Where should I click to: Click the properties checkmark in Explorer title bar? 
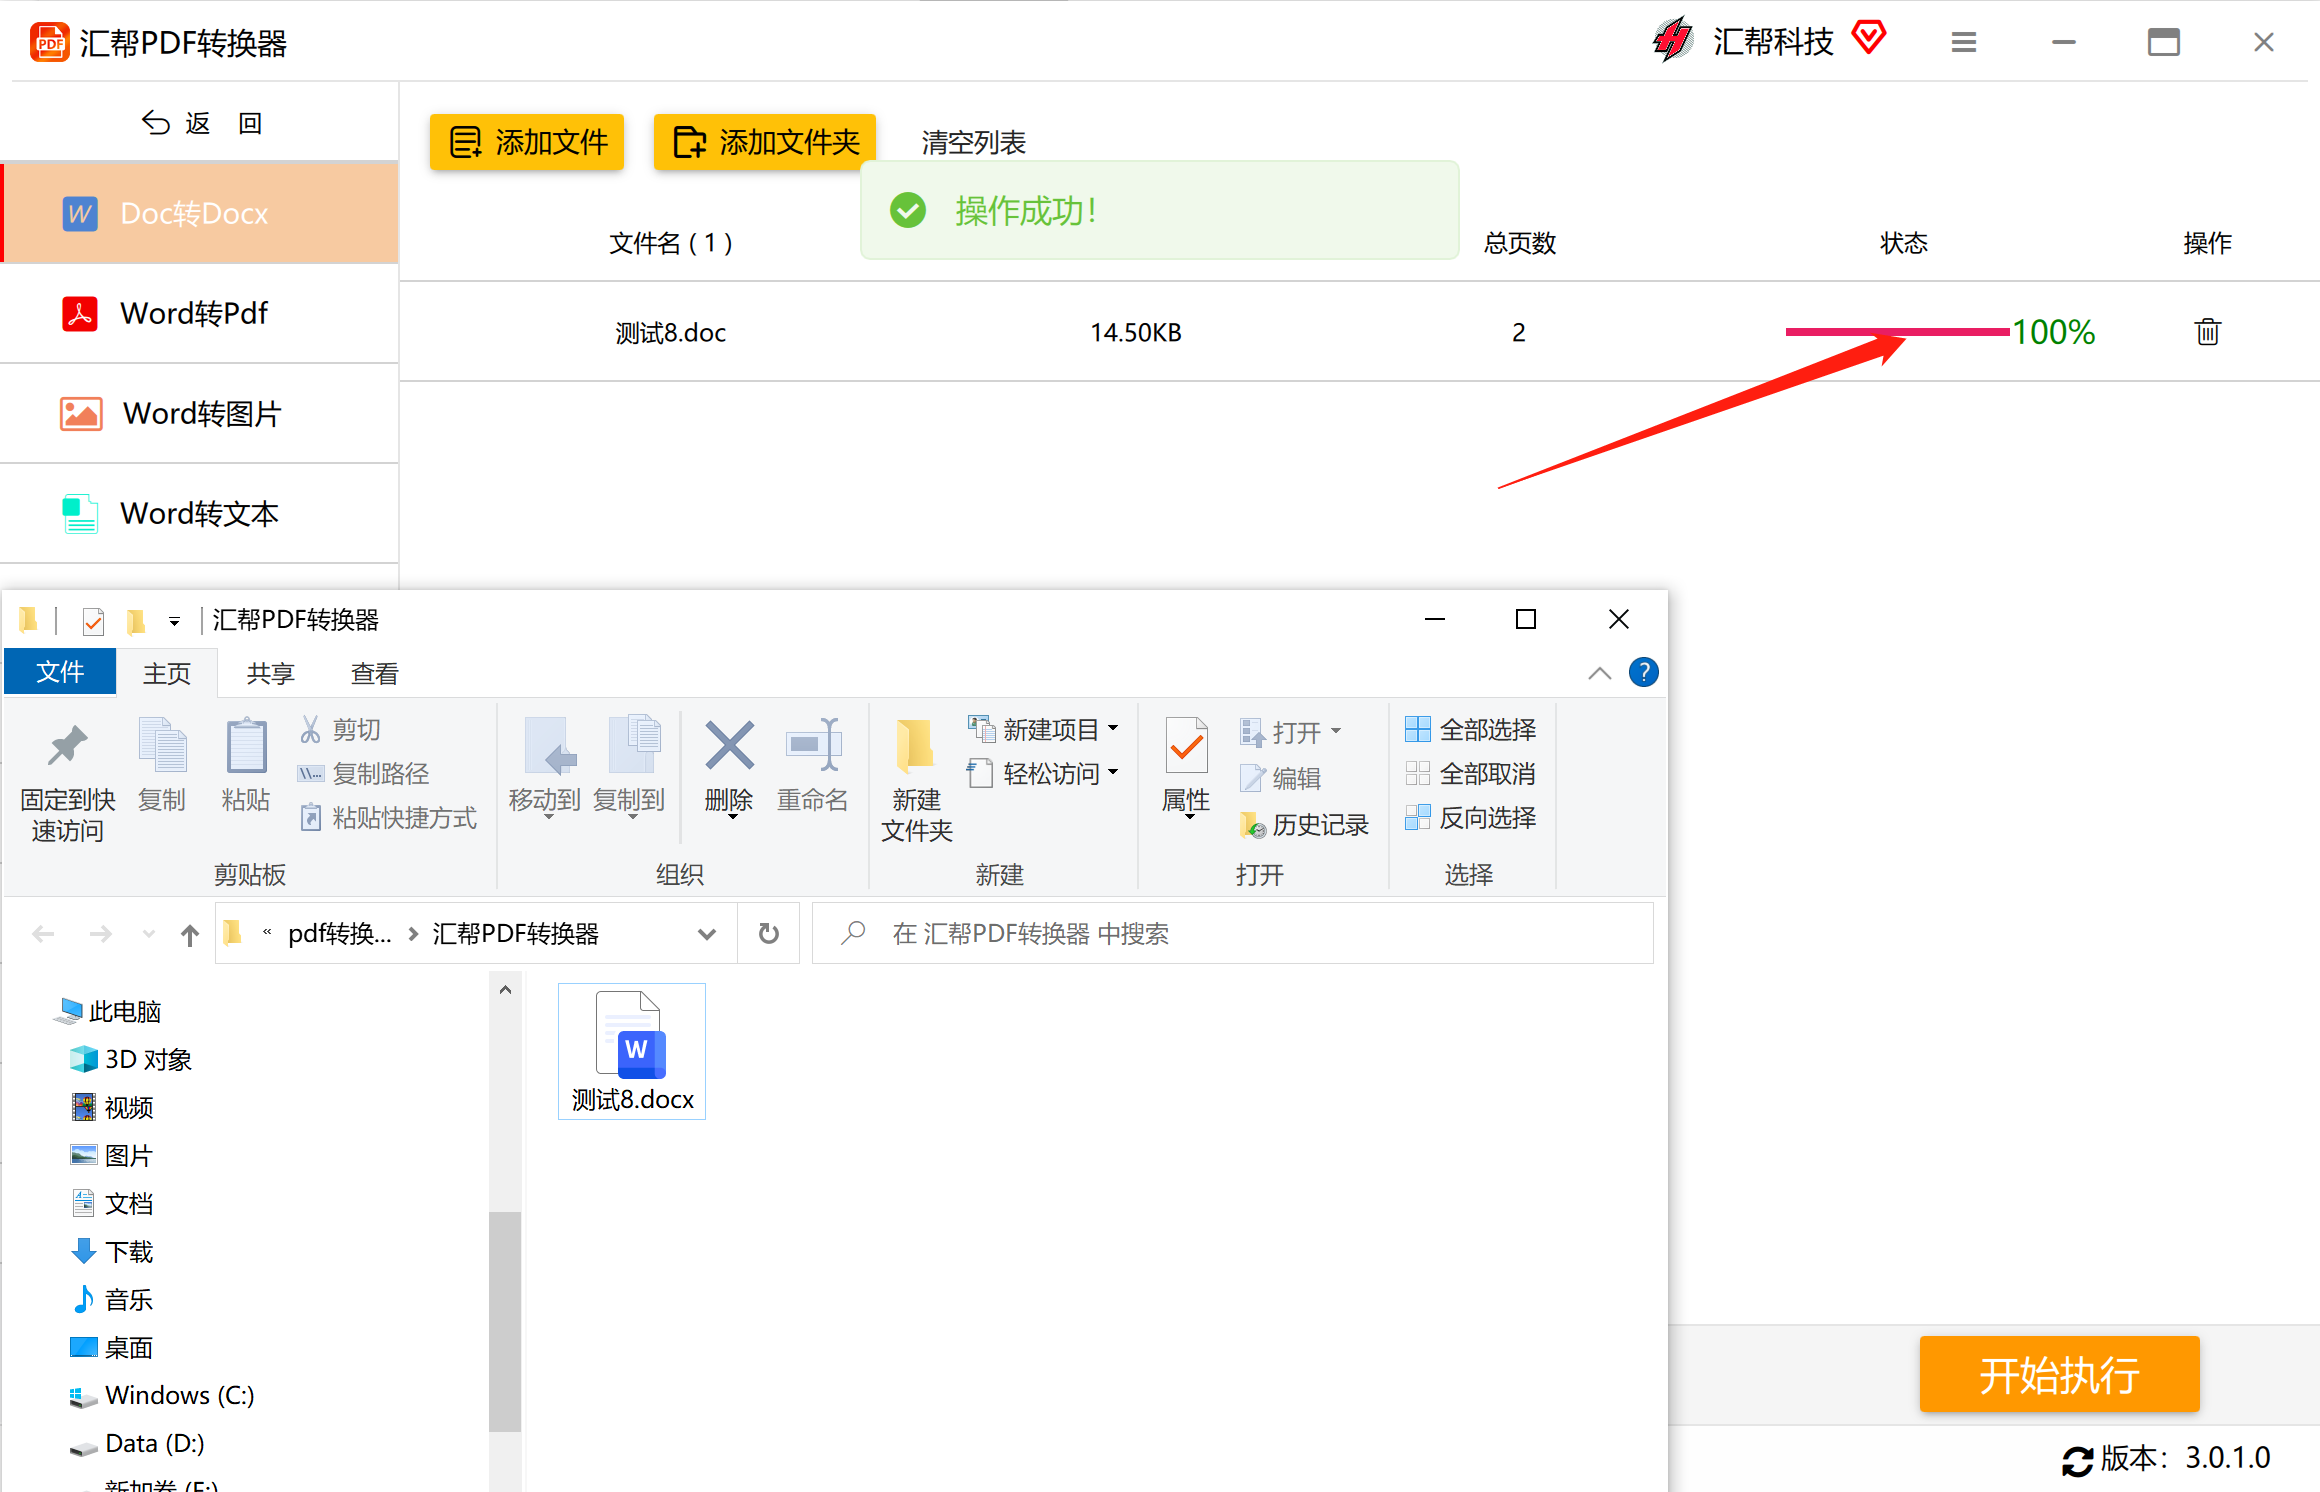[x=93, y=621]
